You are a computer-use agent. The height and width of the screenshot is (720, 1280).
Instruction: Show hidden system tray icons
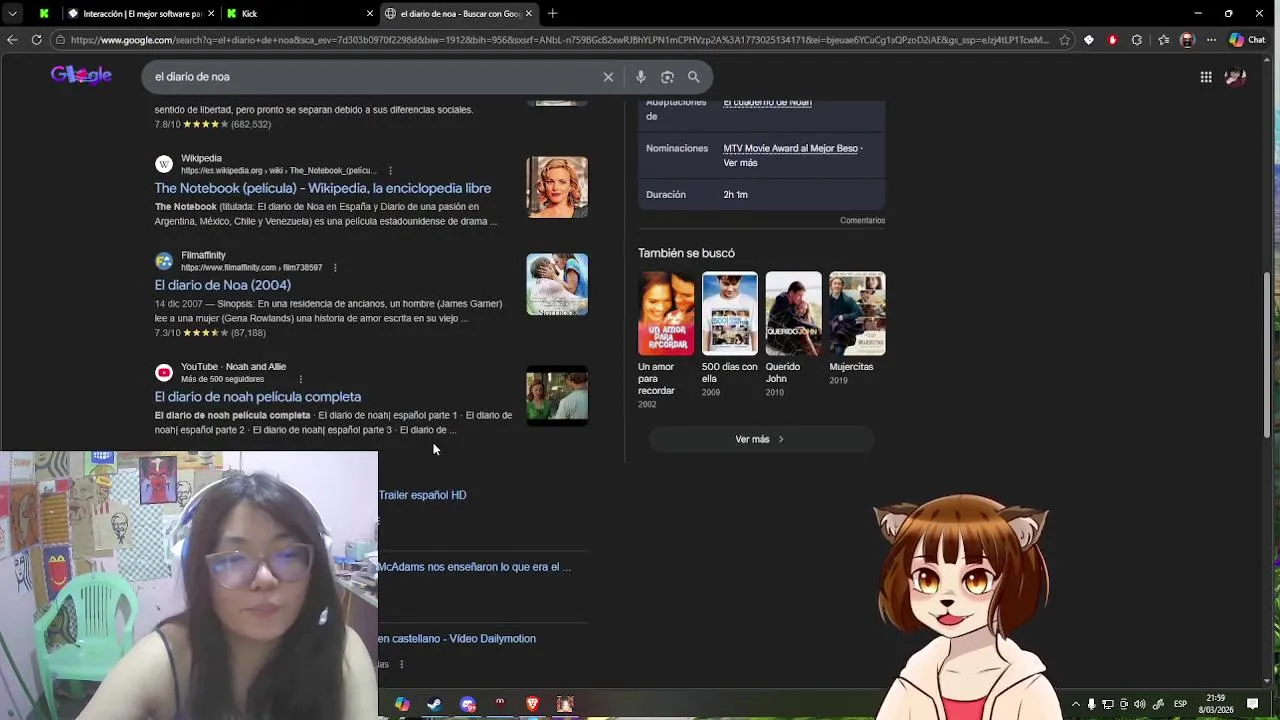(x=1076, y=704)
